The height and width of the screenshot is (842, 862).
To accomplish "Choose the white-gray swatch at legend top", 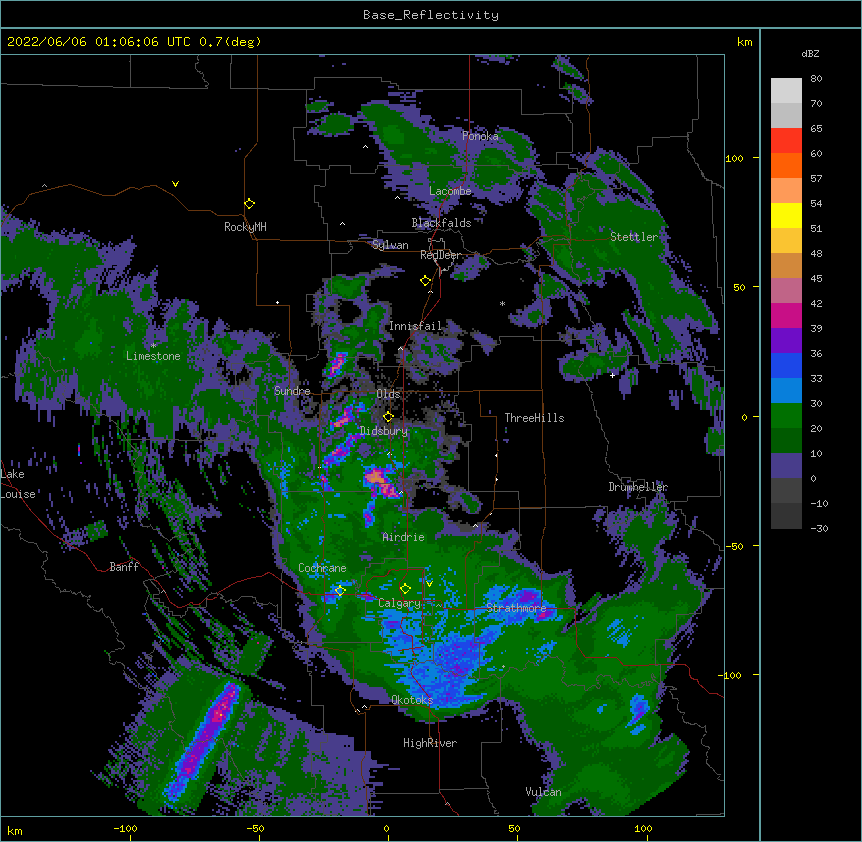I will 786,90.
